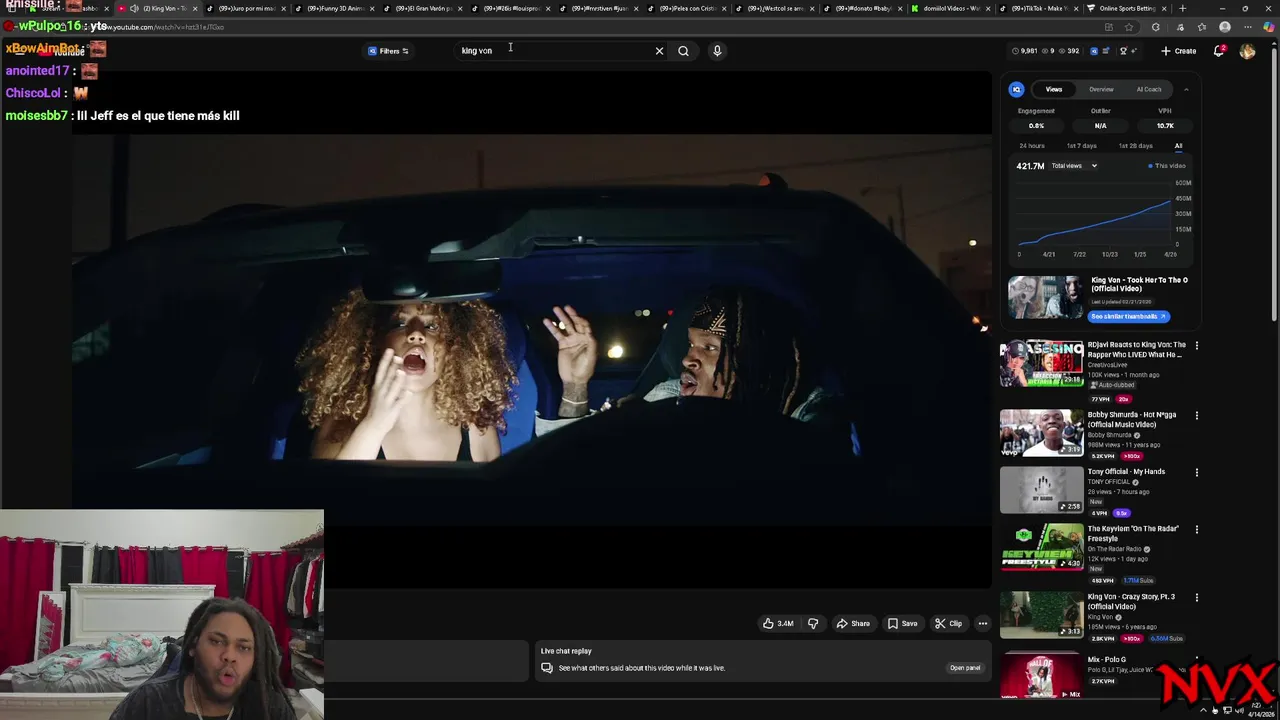Screen dimensions: 1280x720
Task: Click the 0.8% Engagement value
Action: click(x=1036, y=126)
